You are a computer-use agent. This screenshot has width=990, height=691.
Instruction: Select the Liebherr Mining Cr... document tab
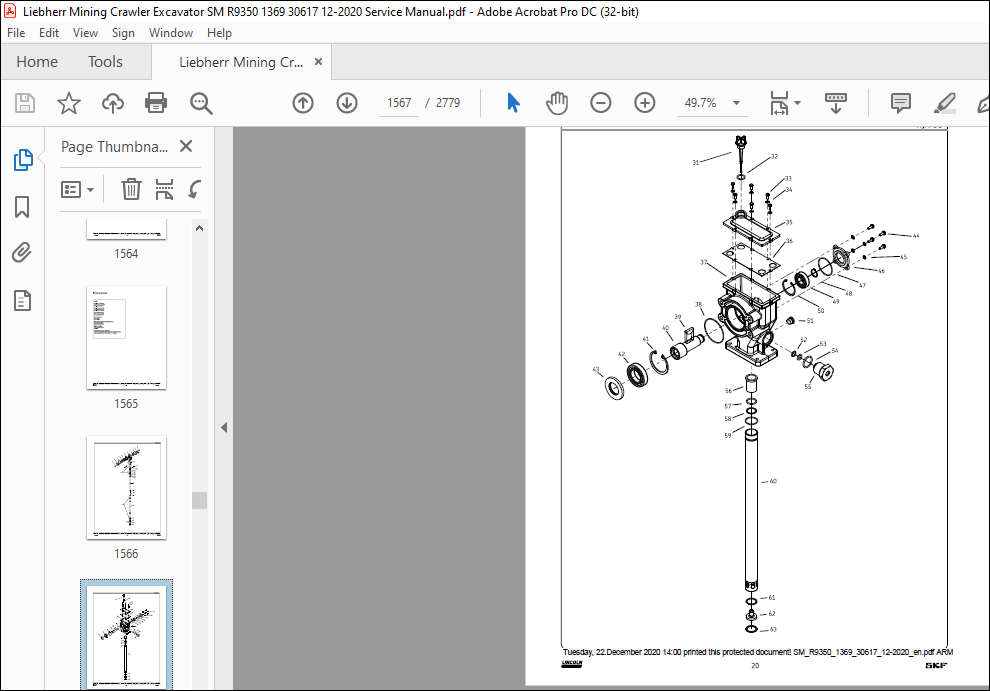pos(241,62)
